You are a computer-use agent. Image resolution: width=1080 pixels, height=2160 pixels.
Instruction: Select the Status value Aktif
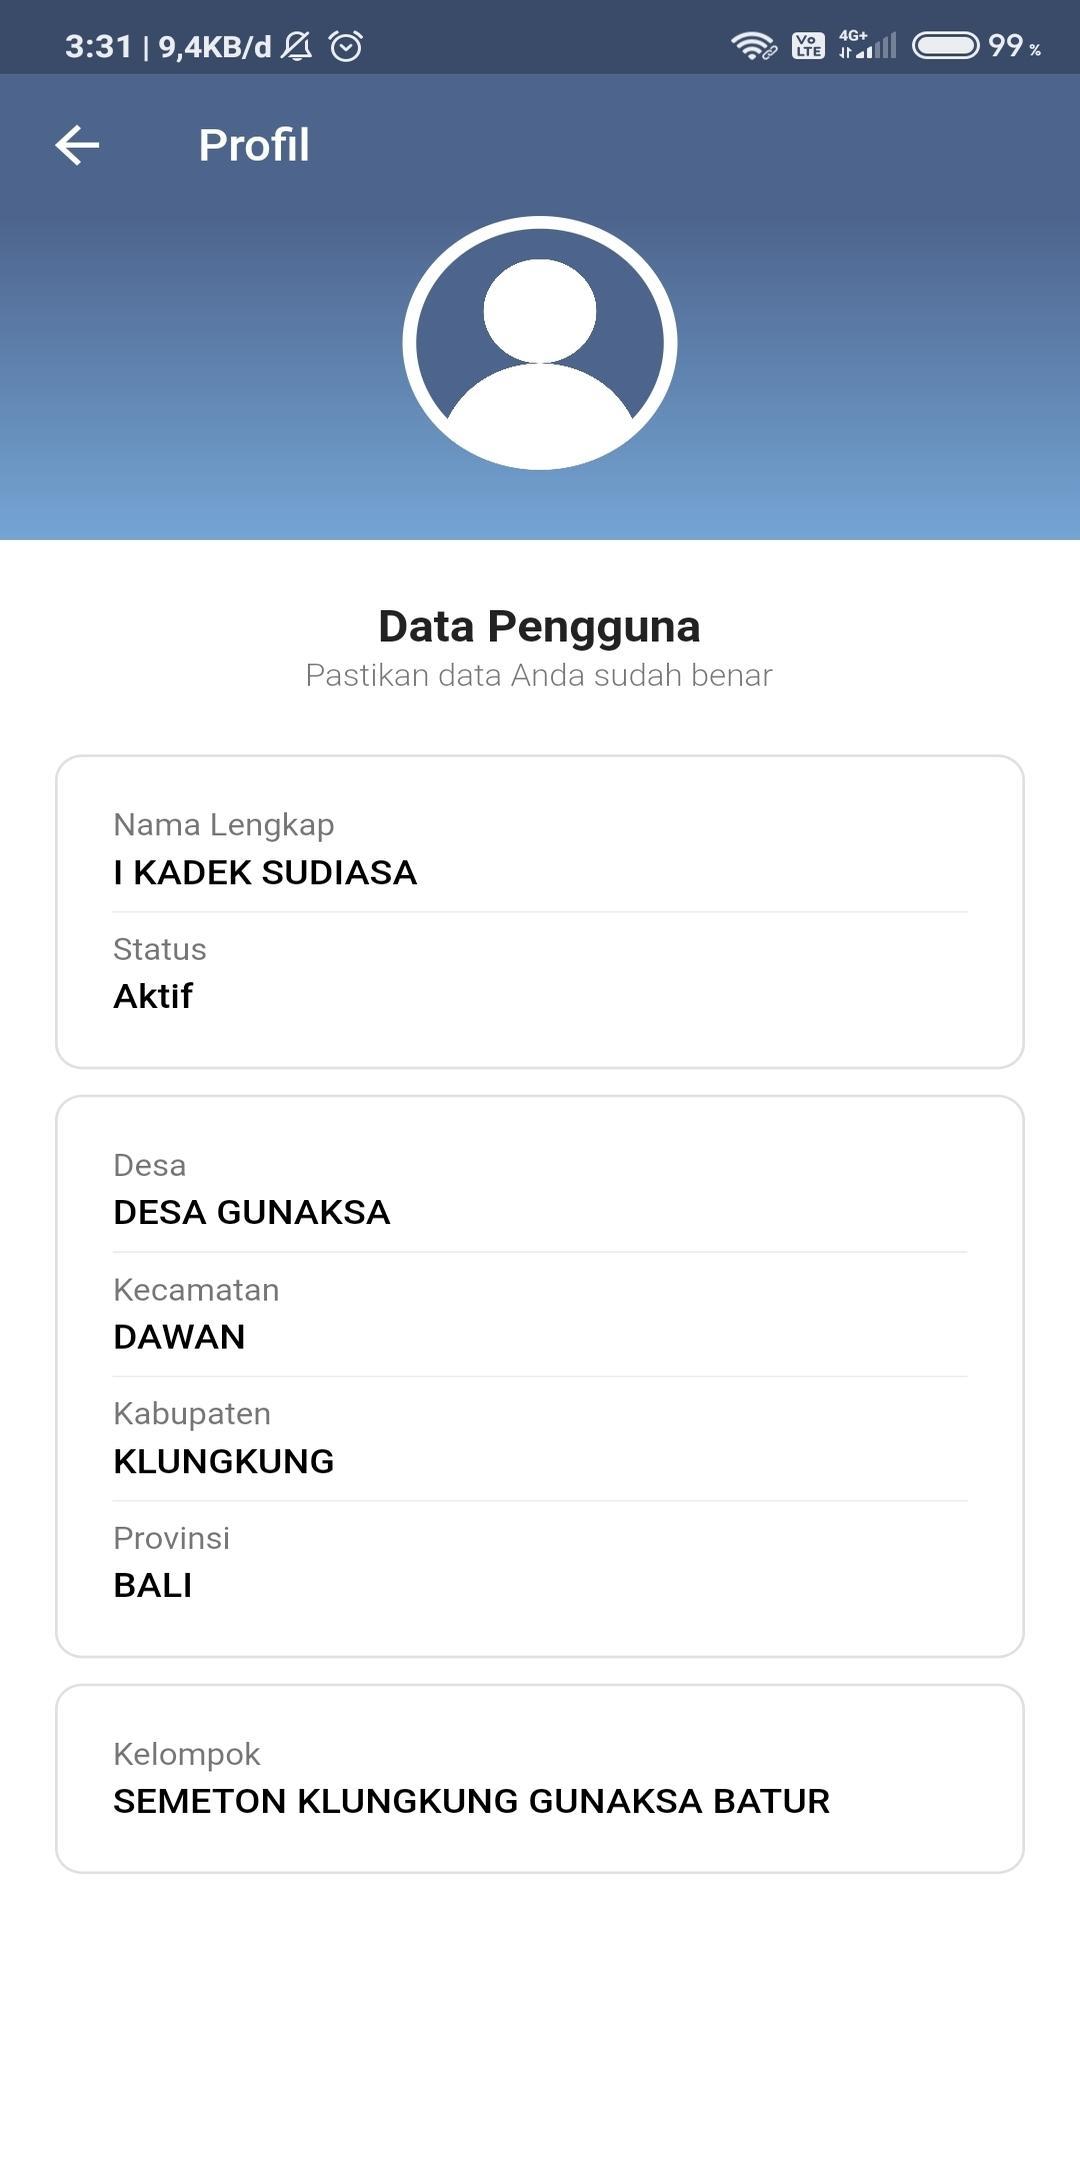coord(153,996)
